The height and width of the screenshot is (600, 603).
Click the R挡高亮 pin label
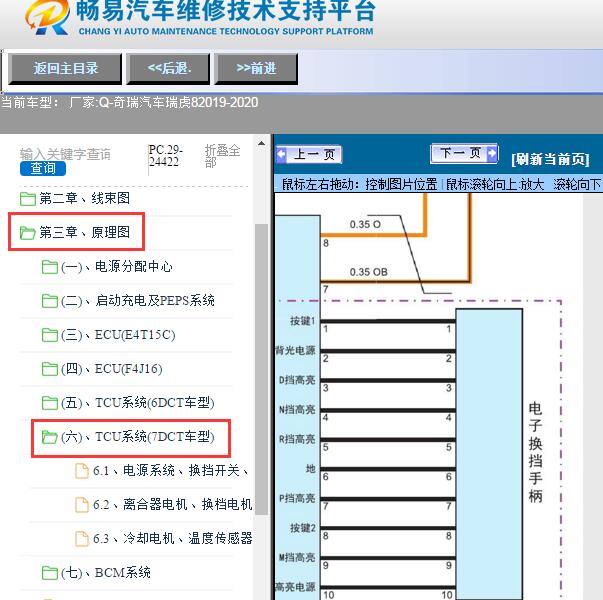point(297,439)
